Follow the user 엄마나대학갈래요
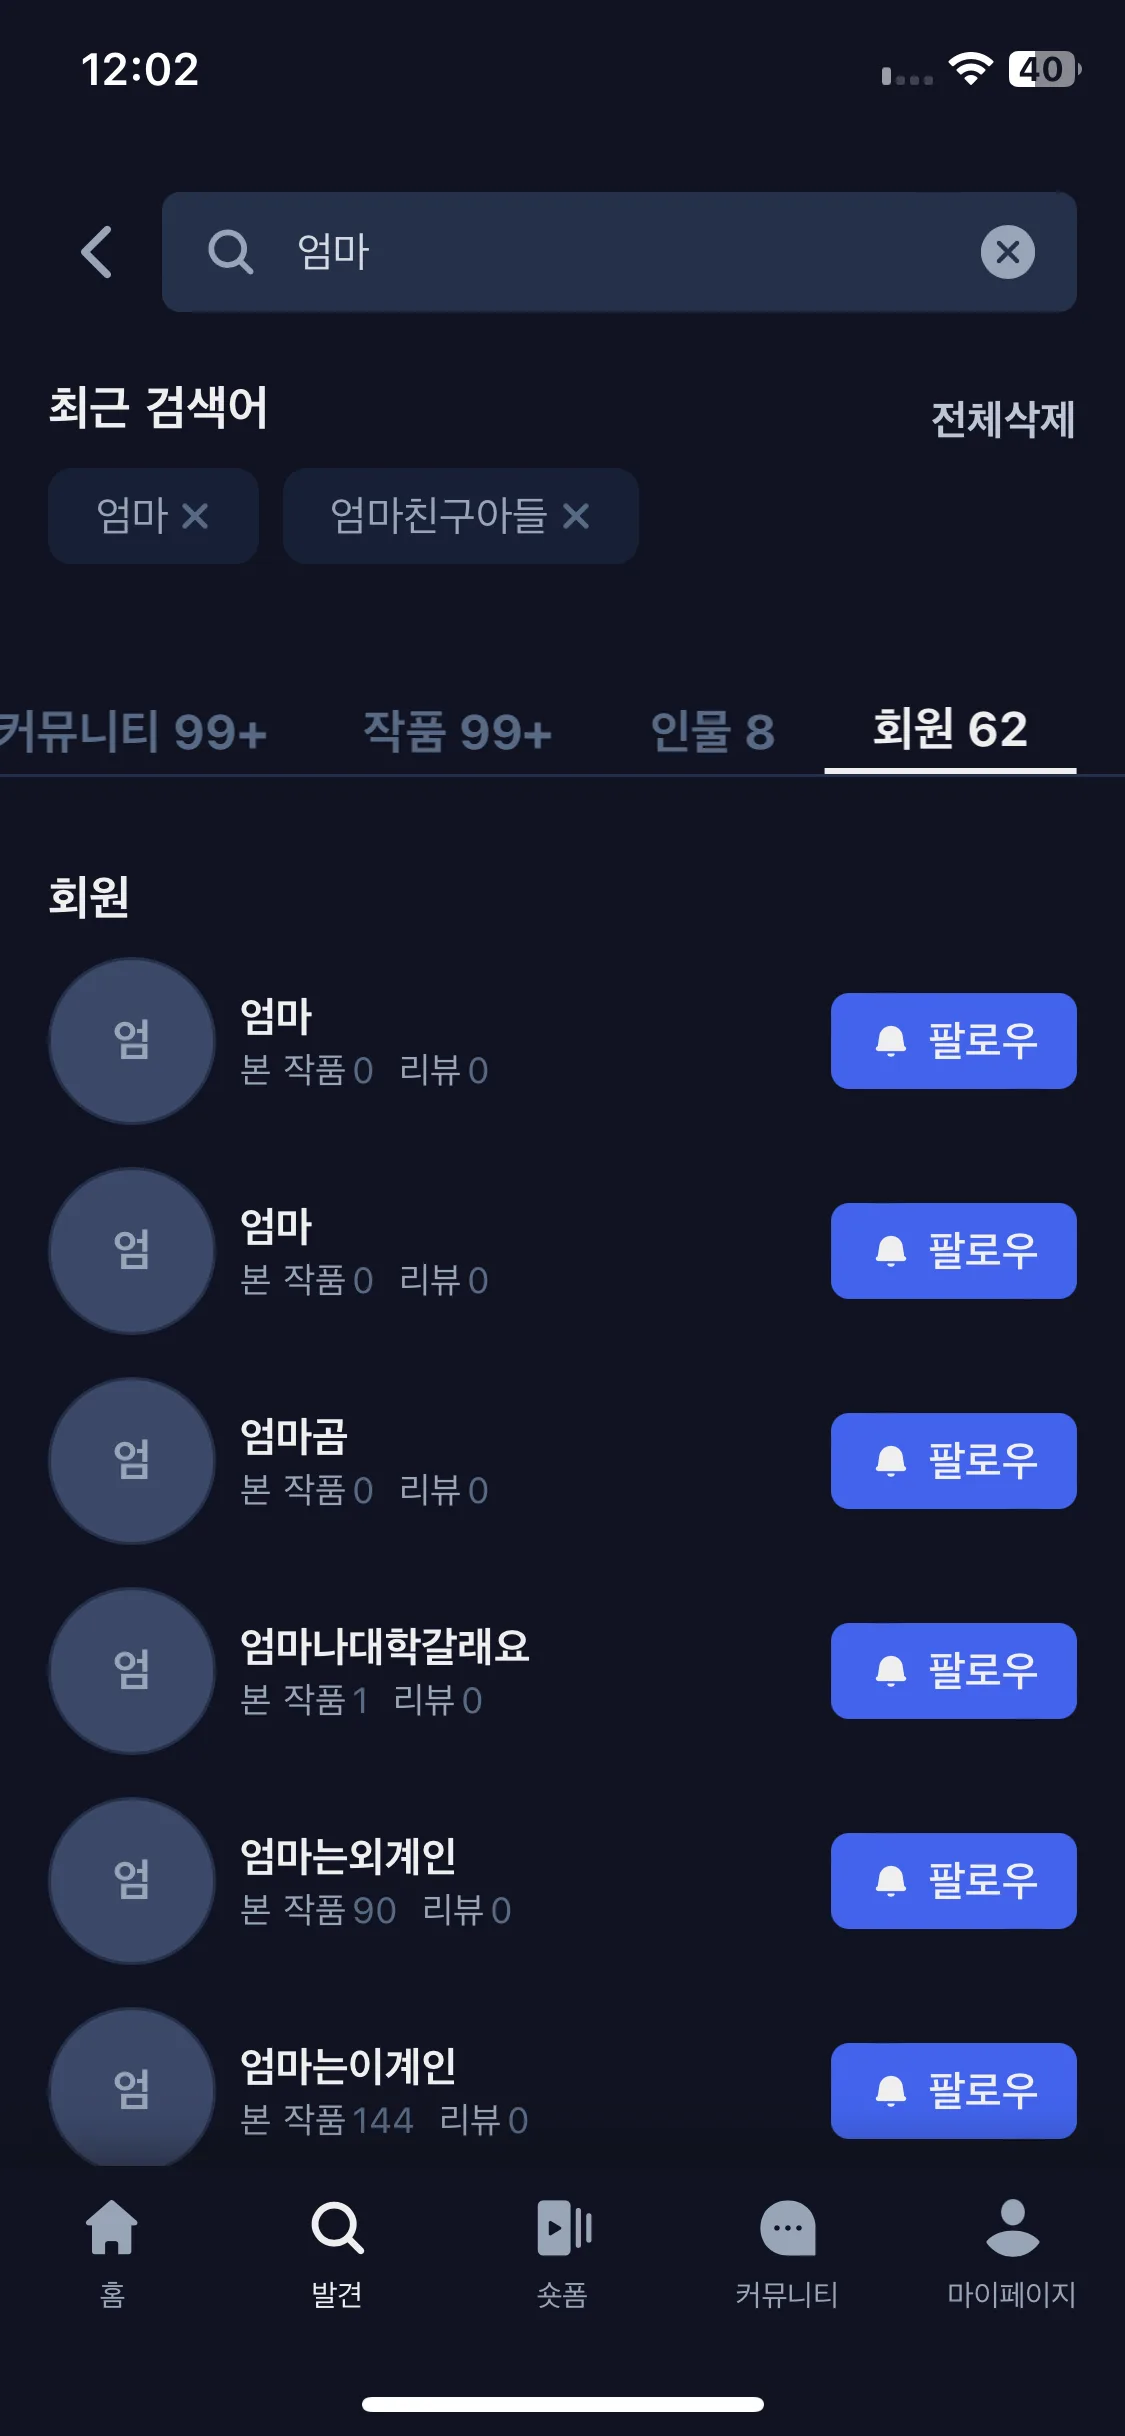 click(953, 1671)
